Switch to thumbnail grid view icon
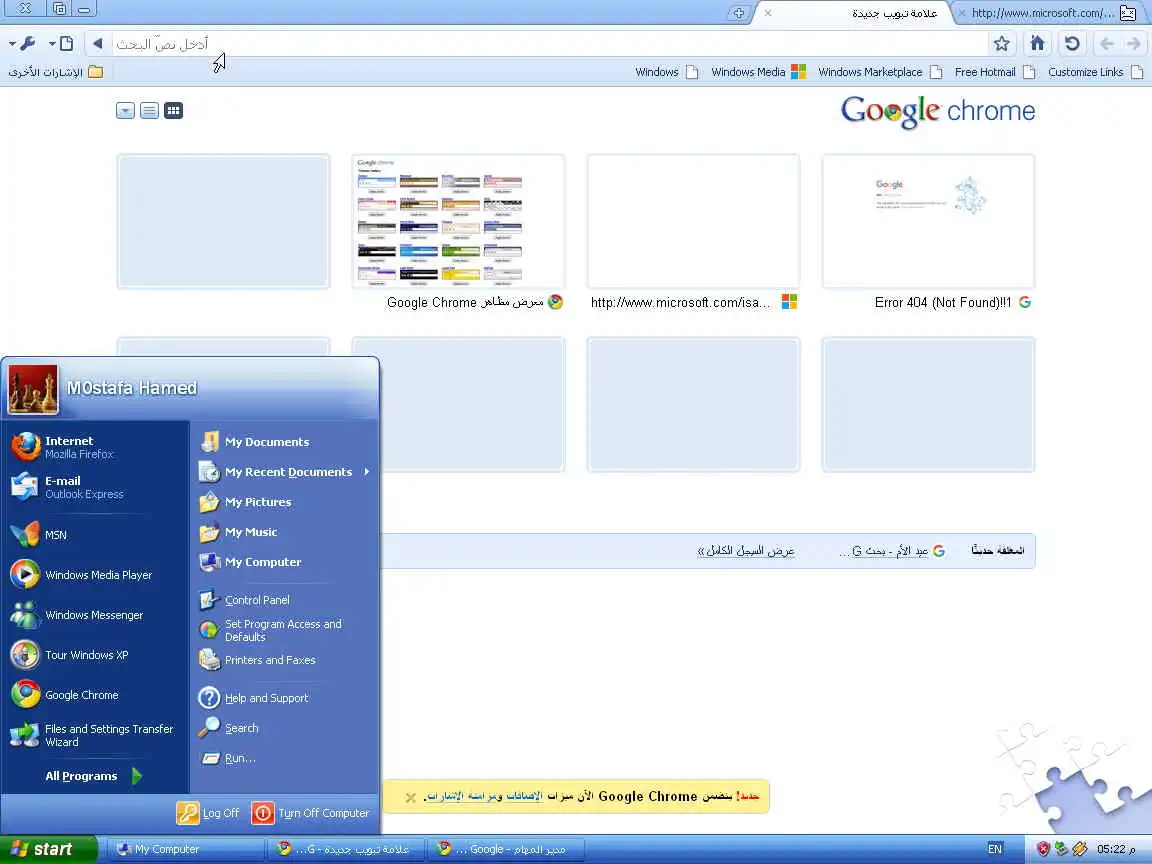The width and height of the screenshot is (1152, 864). click(x=173, y=111)
